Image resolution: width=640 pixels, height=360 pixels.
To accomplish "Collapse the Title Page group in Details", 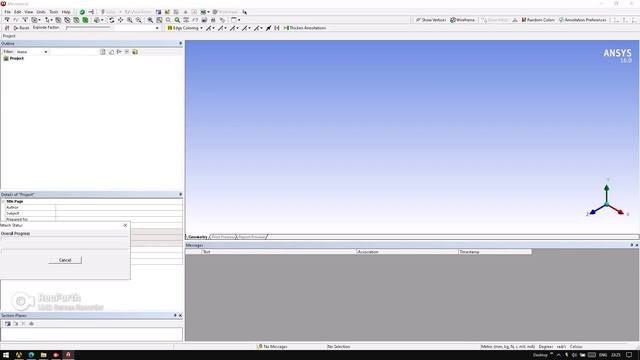I will click(x=3, y=201).
